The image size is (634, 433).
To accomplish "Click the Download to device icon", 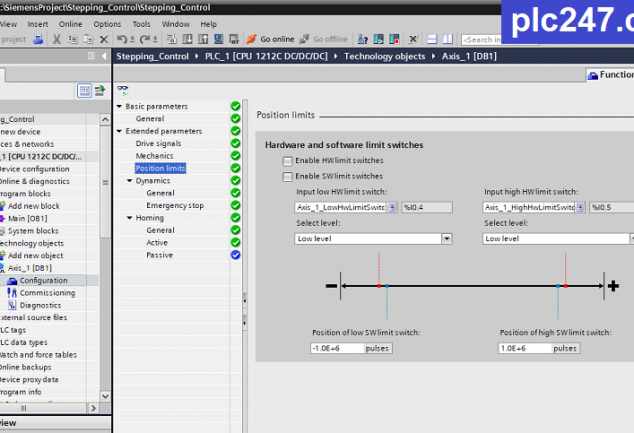I will pyautogui.click(x=188, y=39).
